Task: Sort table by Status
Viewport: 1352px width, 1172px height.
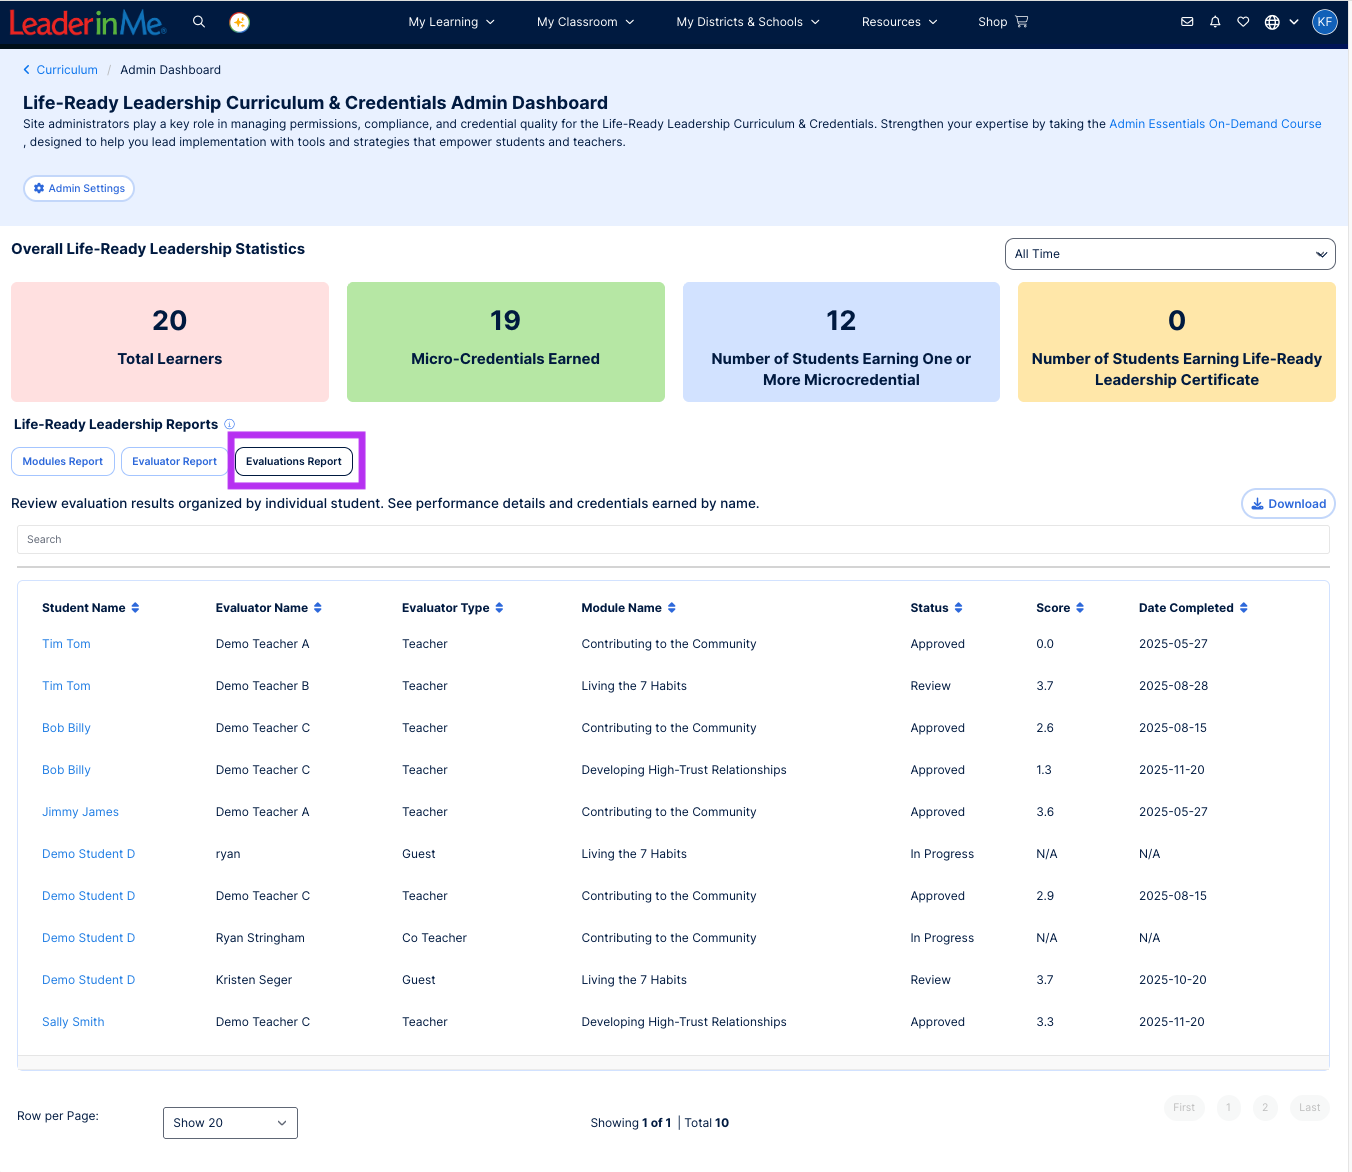Action: (x=958, y=608)
